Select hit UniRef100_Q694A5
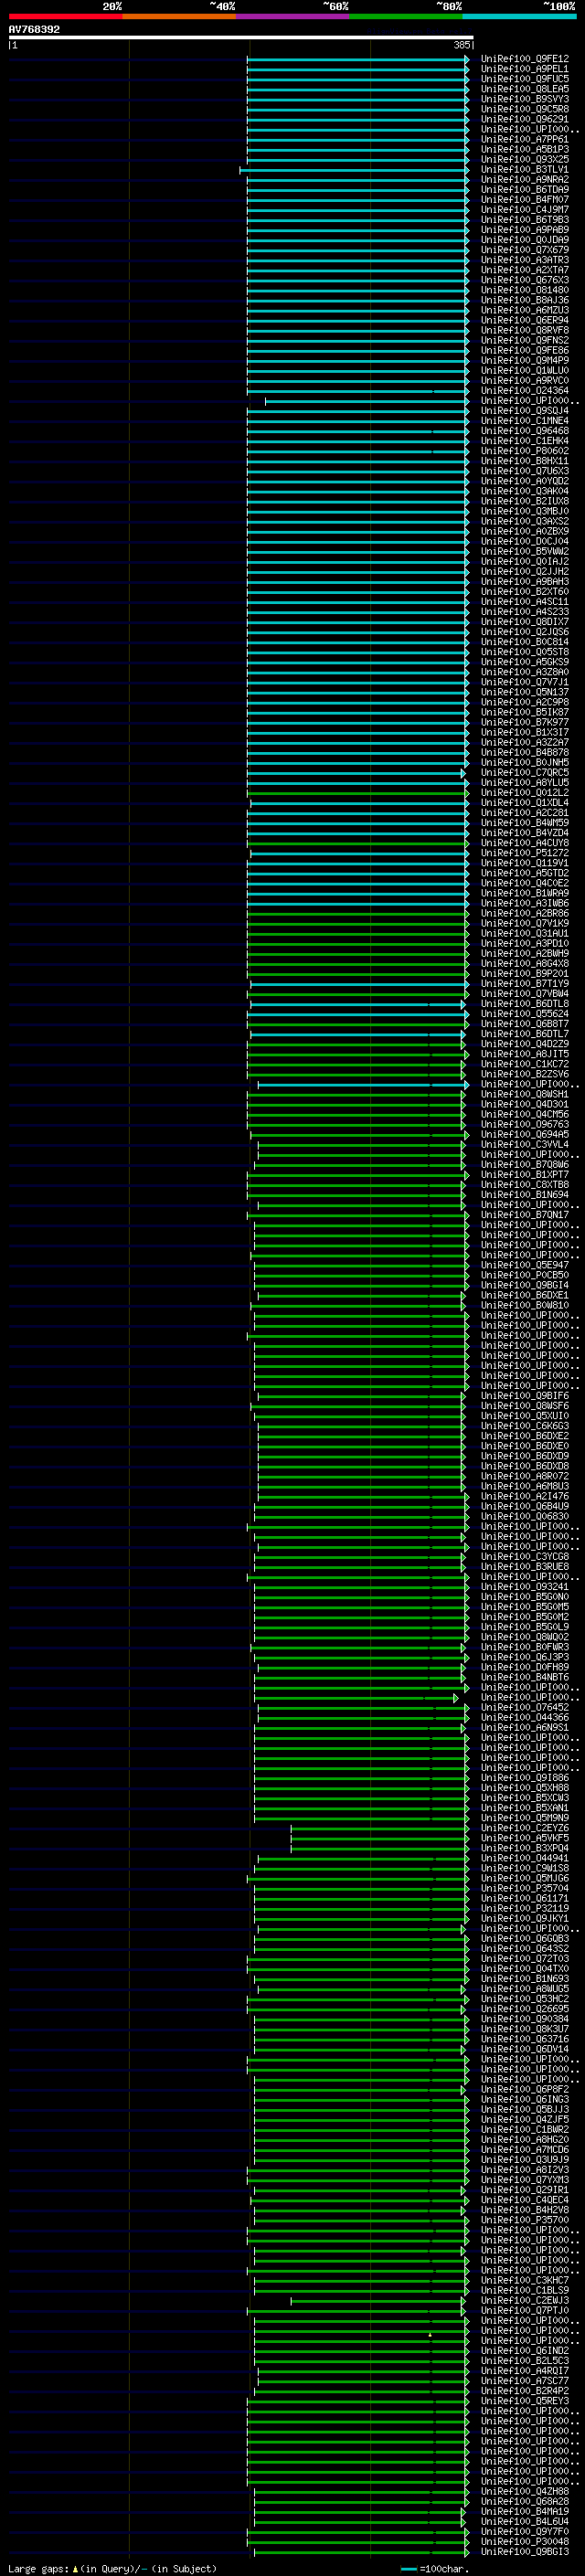Image resolution: width=585 pixels, height=2576 pixels. click(524, 1135)
